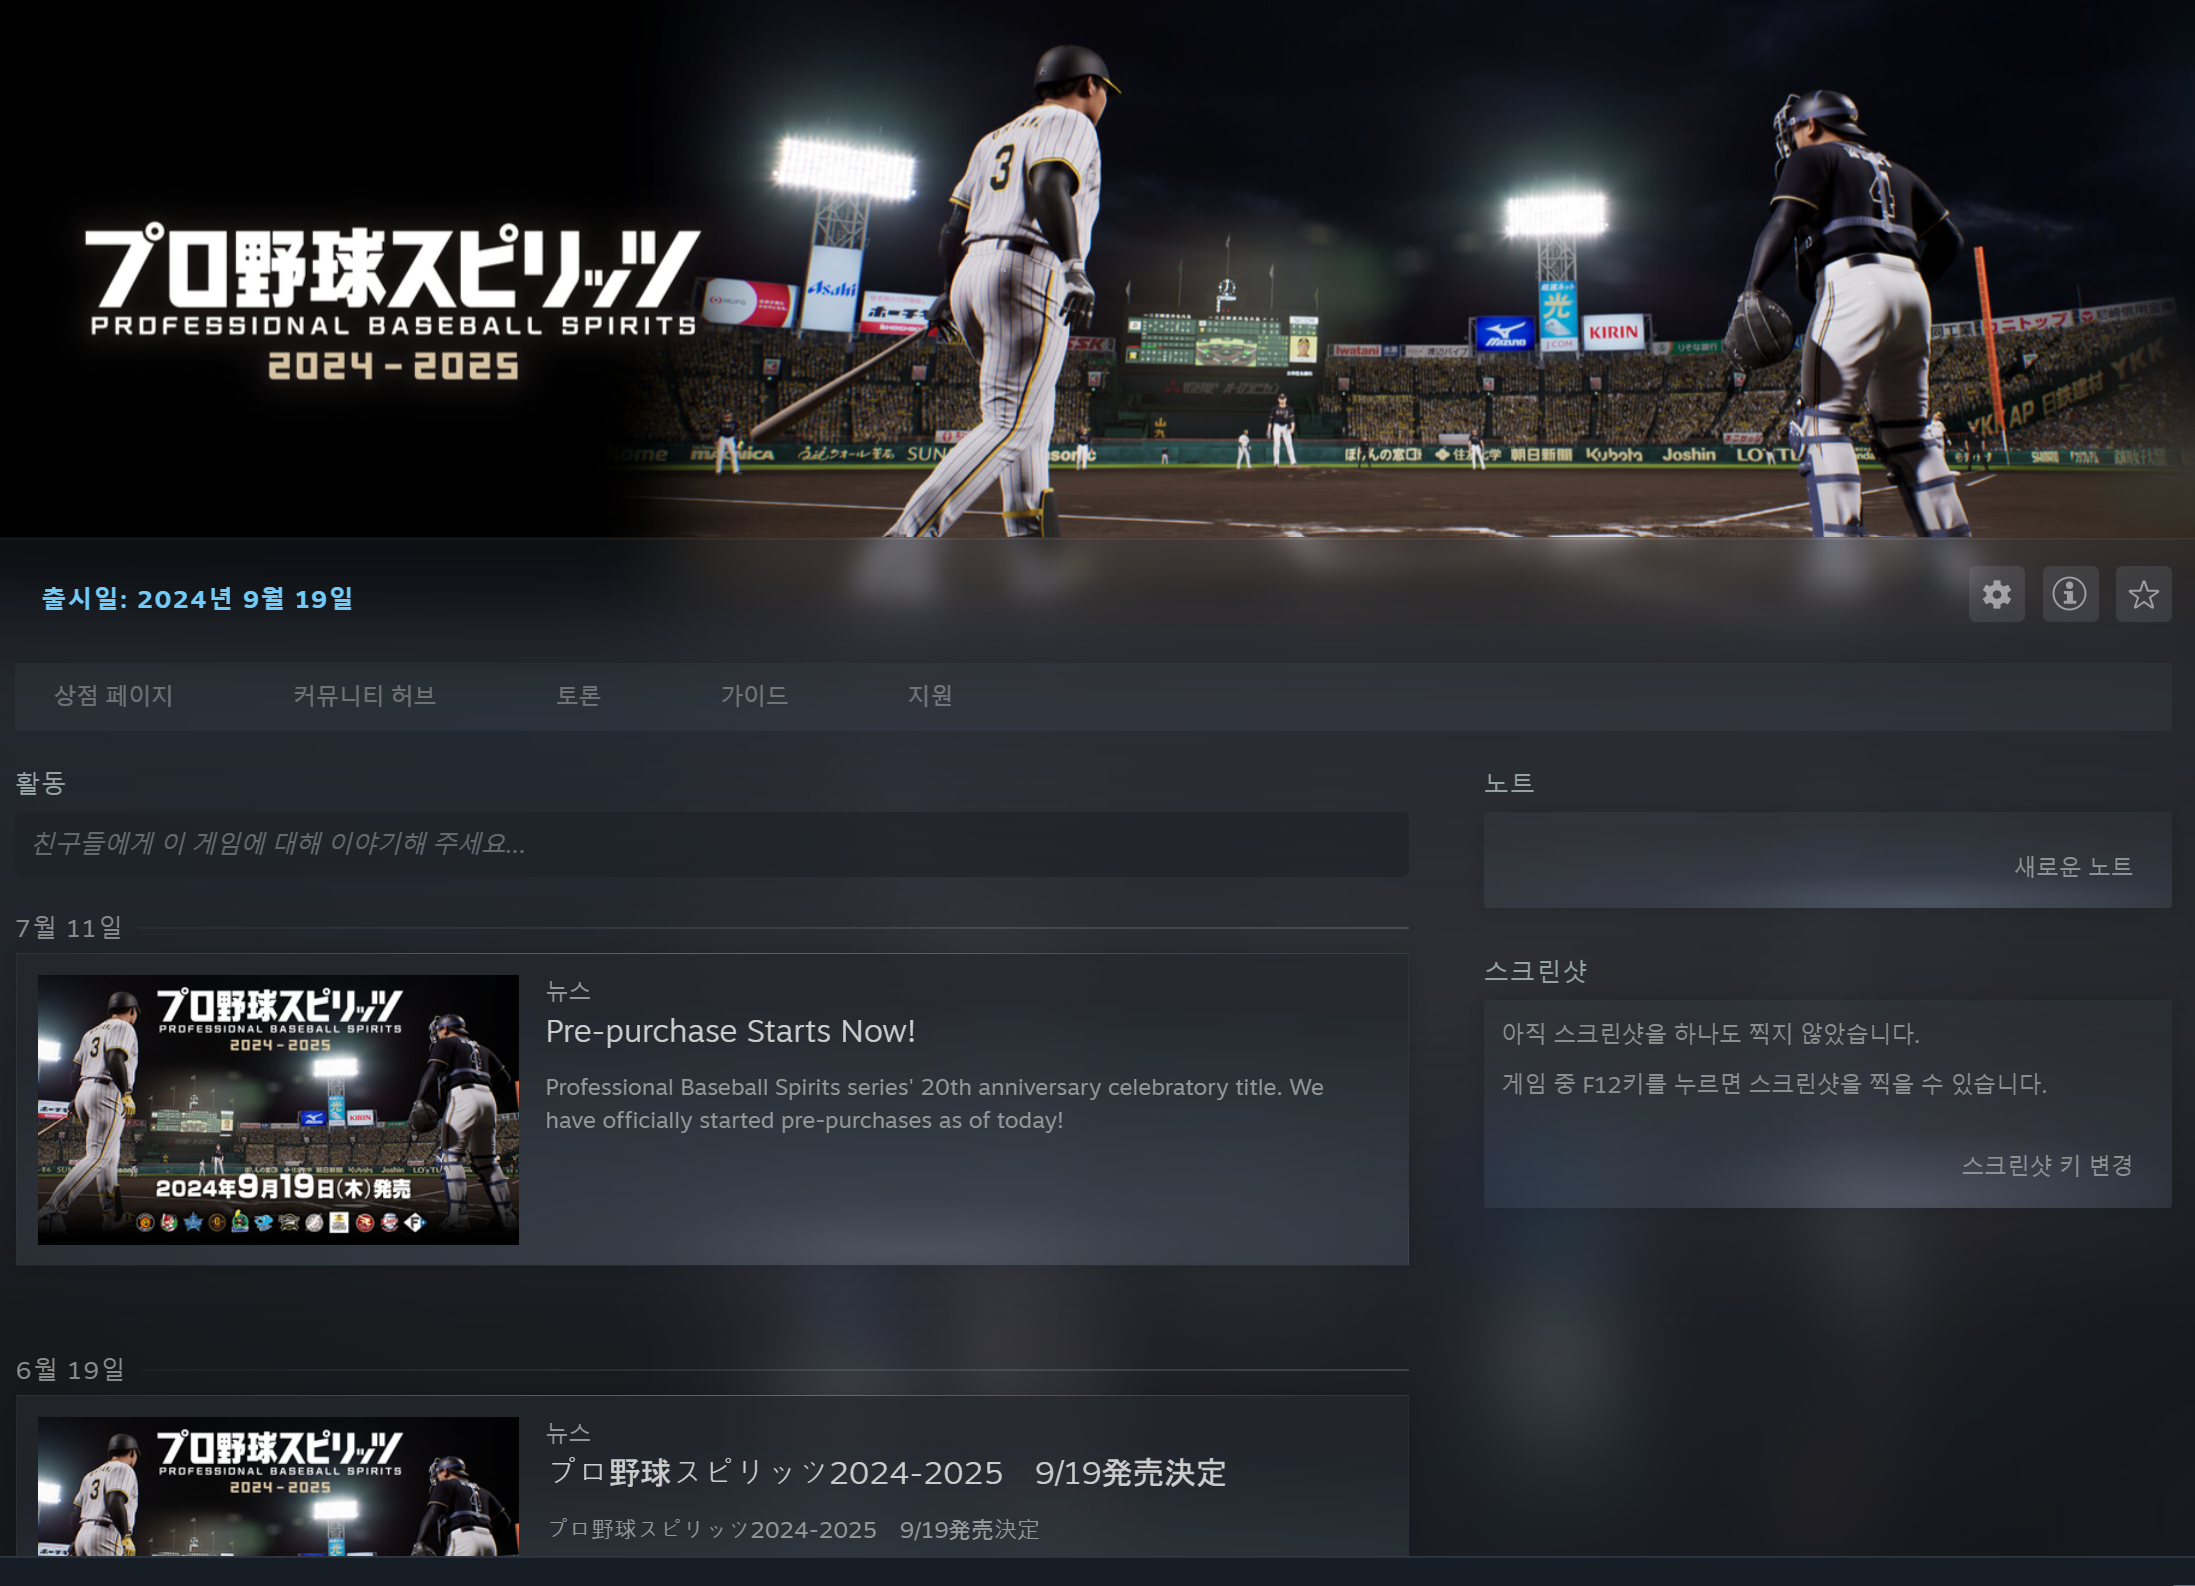Screen dimensions: 2195x1586
Task: Open the 토론 tab
Action: point(578,695)
